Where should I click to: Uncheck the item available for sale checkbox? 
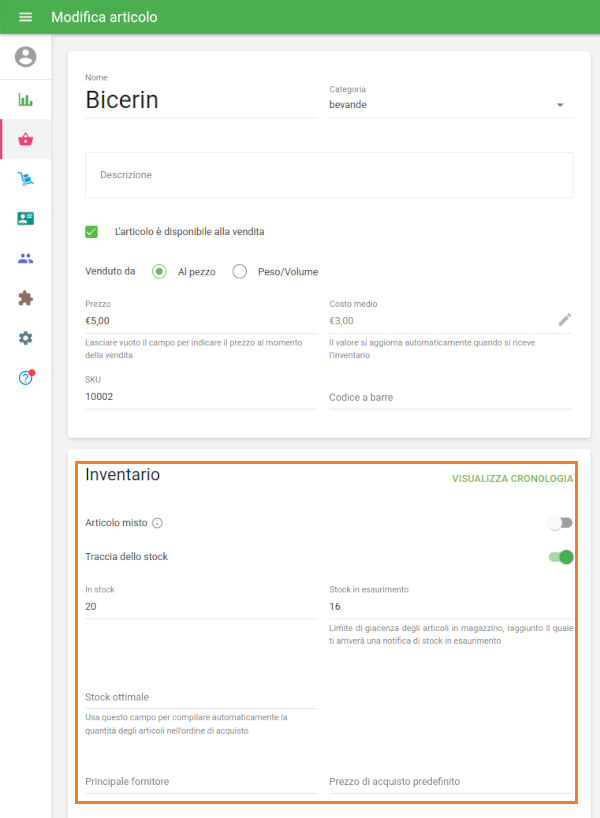click(x=92, y=231)
